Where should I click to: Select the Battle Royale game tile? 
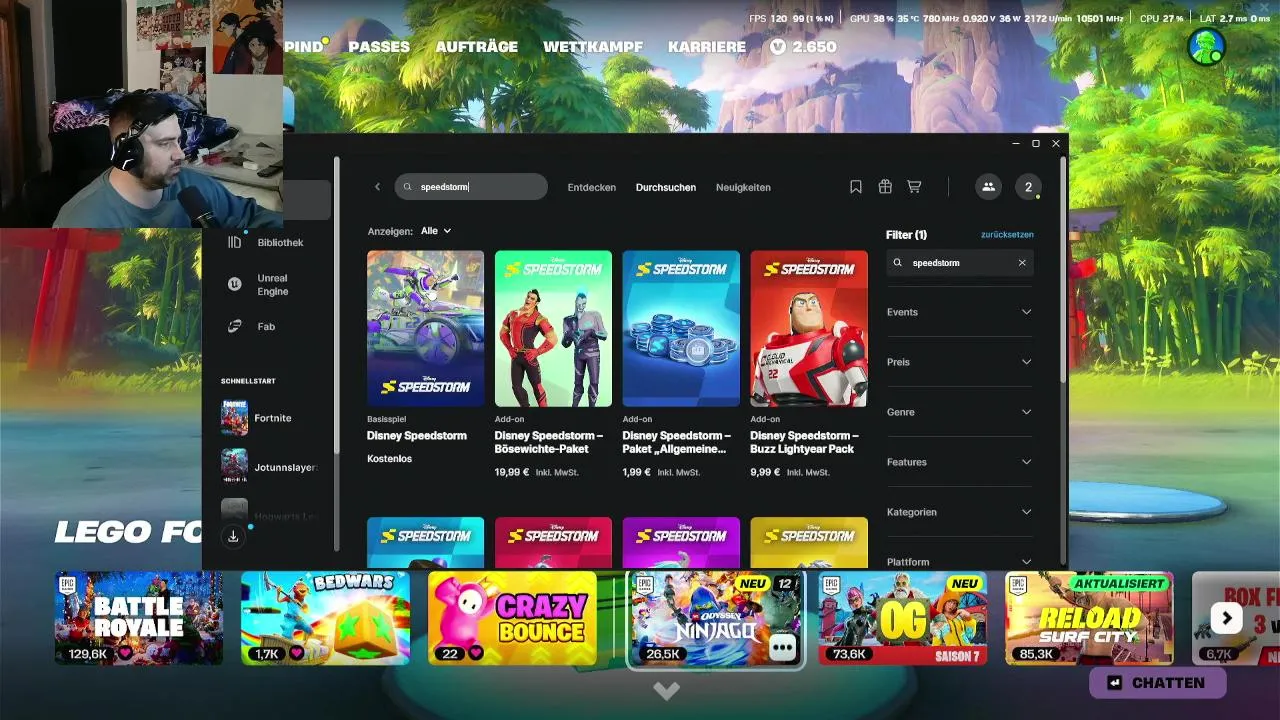[x=139, y=618]
